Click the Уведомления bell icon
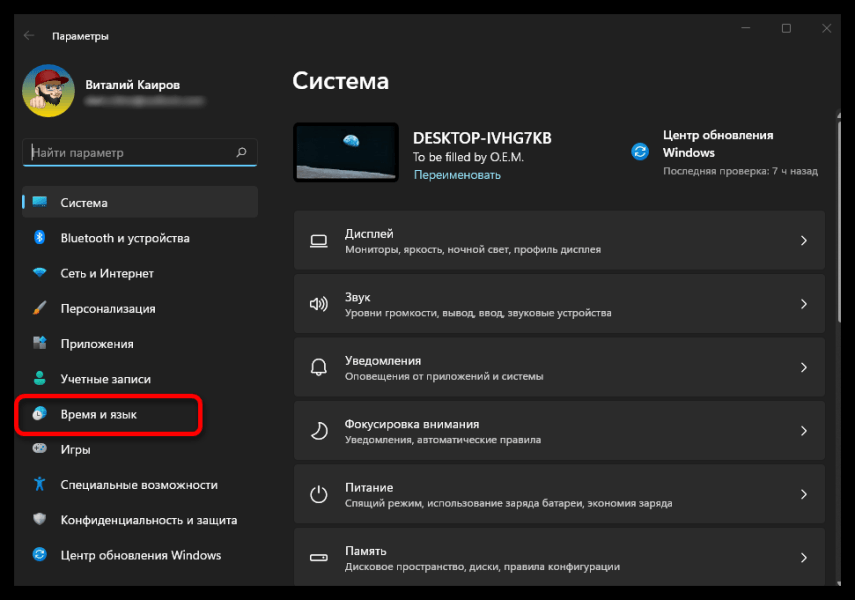The height and width of the screenshot is (600, 855). tap(318, 367)
